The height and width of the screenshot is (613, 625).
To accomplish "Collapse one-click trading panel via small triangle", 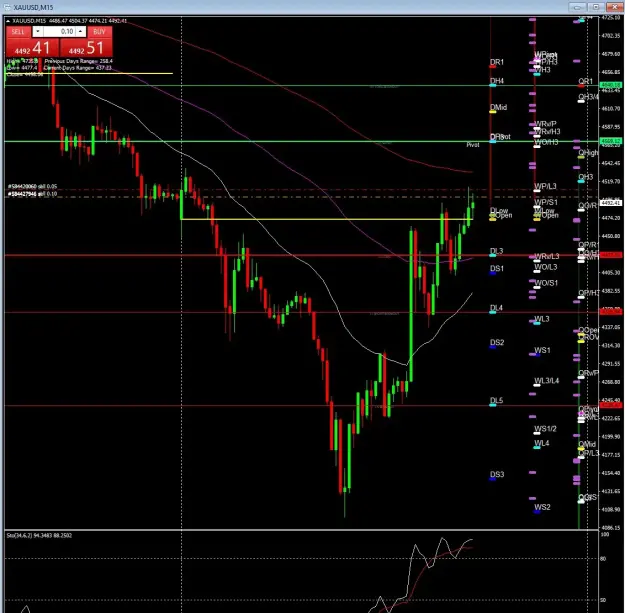I will click(x=8, y=21).
